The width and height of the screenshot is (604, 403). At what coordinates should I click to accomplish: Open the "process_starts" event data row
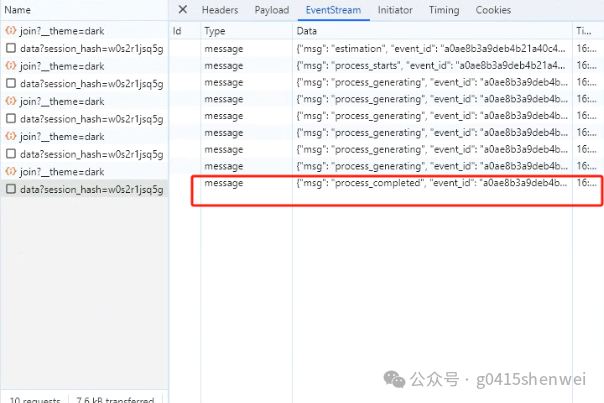point(431,65)
